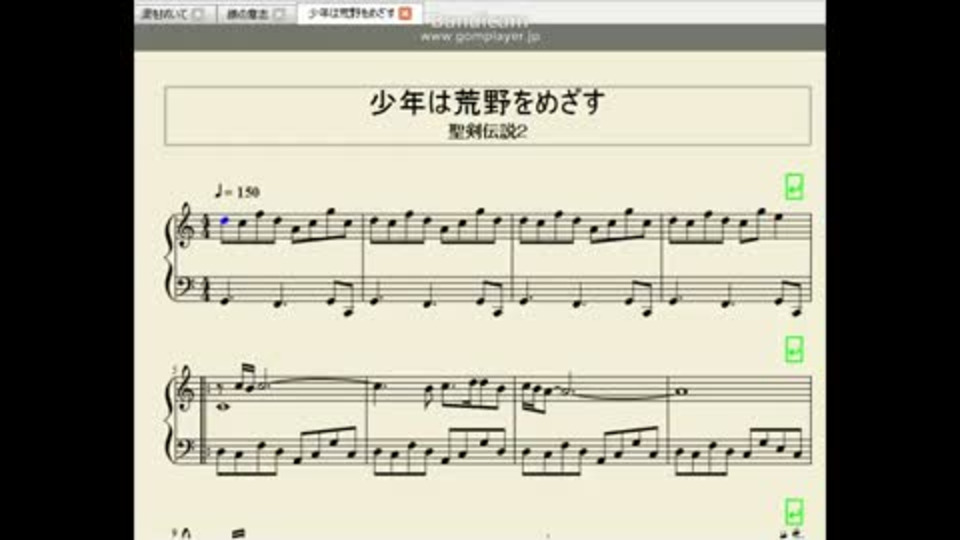Select whole note in measure 8 treble staff
Image resolution: width=960 pixels, height=540 pixels.
(682, 392)
